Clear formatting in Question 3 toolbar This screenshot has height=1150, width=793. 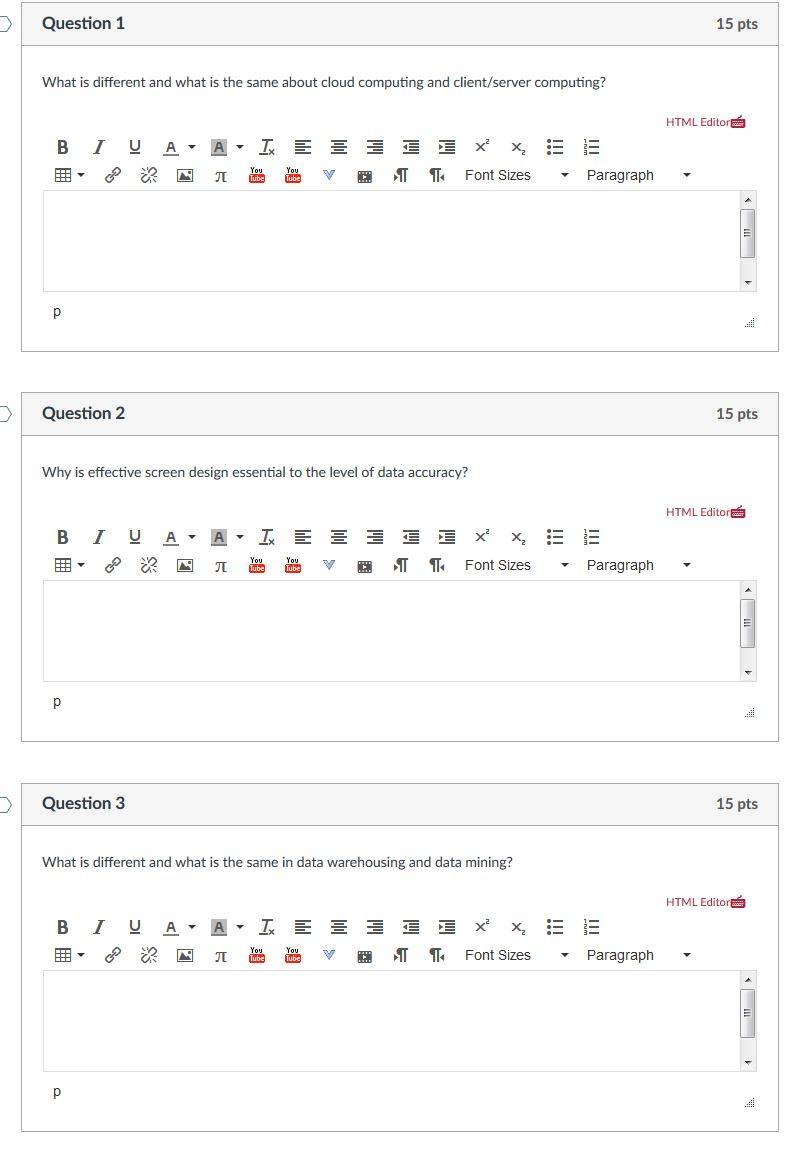point(267,928)
